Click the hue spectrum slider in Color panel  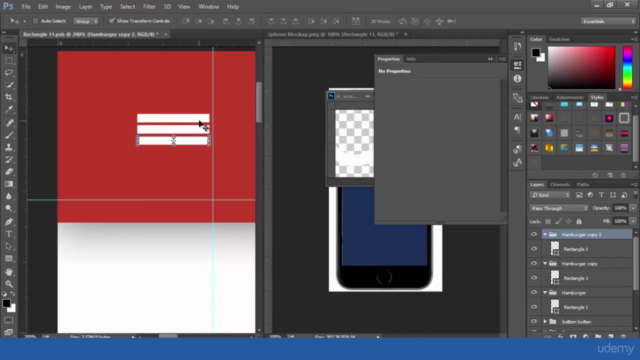[x=627, y=67]
